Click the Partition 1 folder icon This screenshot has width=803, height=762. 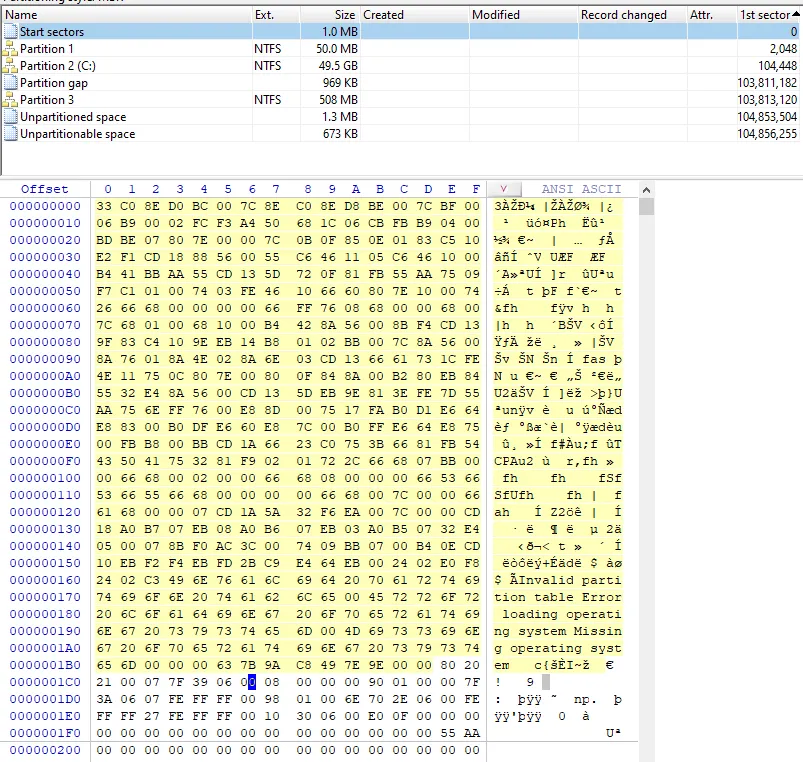click(11, 49)
